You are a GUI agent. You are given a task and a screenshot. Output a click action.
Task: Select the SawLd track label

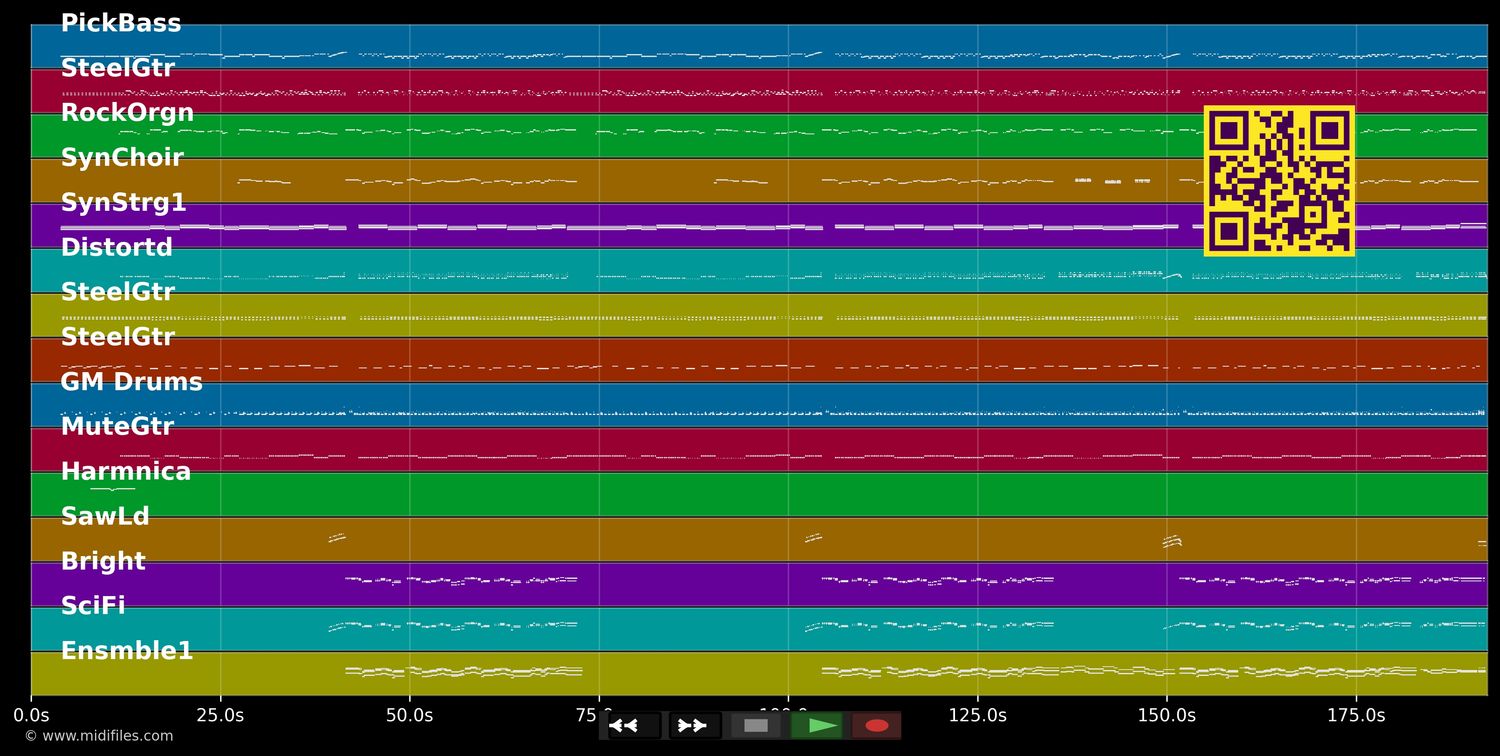(105, 517)
